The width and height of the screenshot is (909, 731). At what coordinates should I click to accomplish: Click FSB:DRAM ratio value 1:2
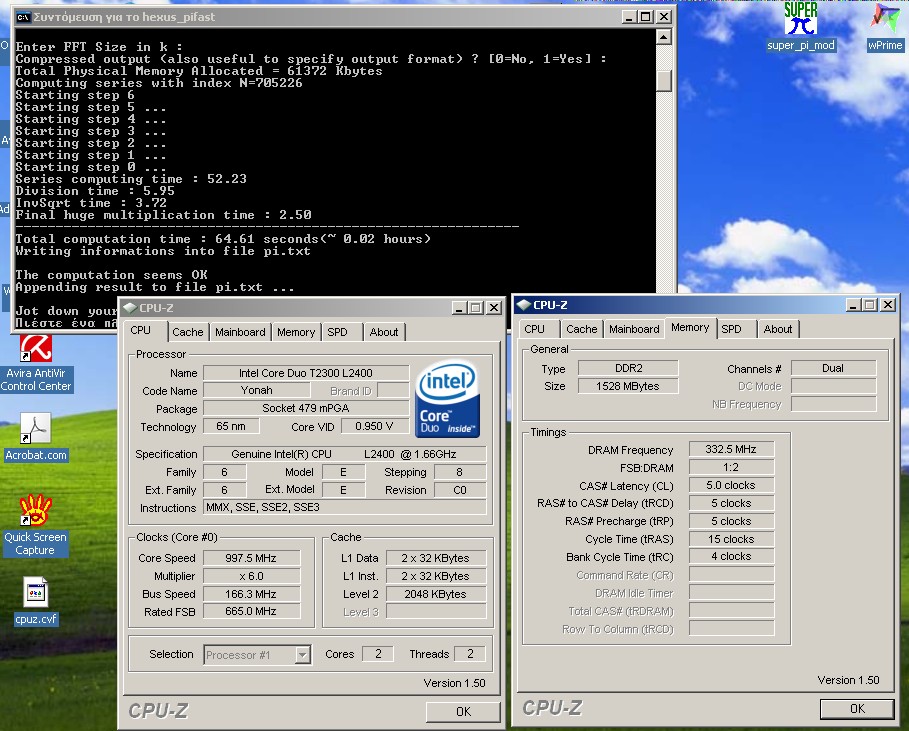click(731, 467)
